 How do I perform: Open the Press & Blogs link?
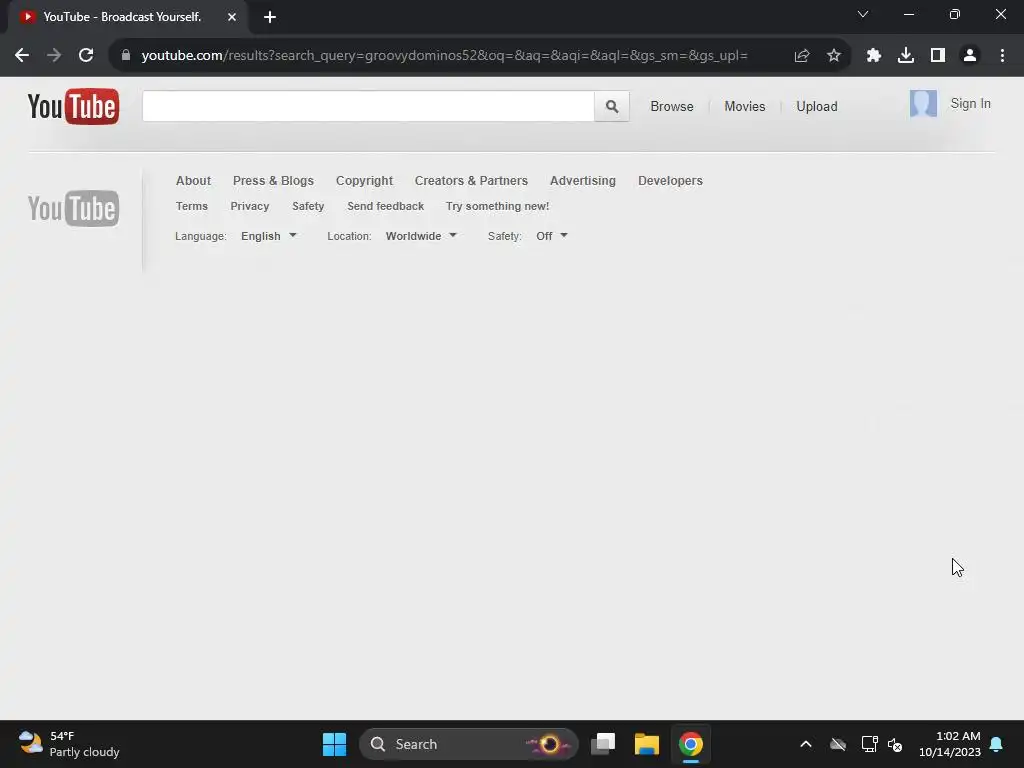(273, 181)
